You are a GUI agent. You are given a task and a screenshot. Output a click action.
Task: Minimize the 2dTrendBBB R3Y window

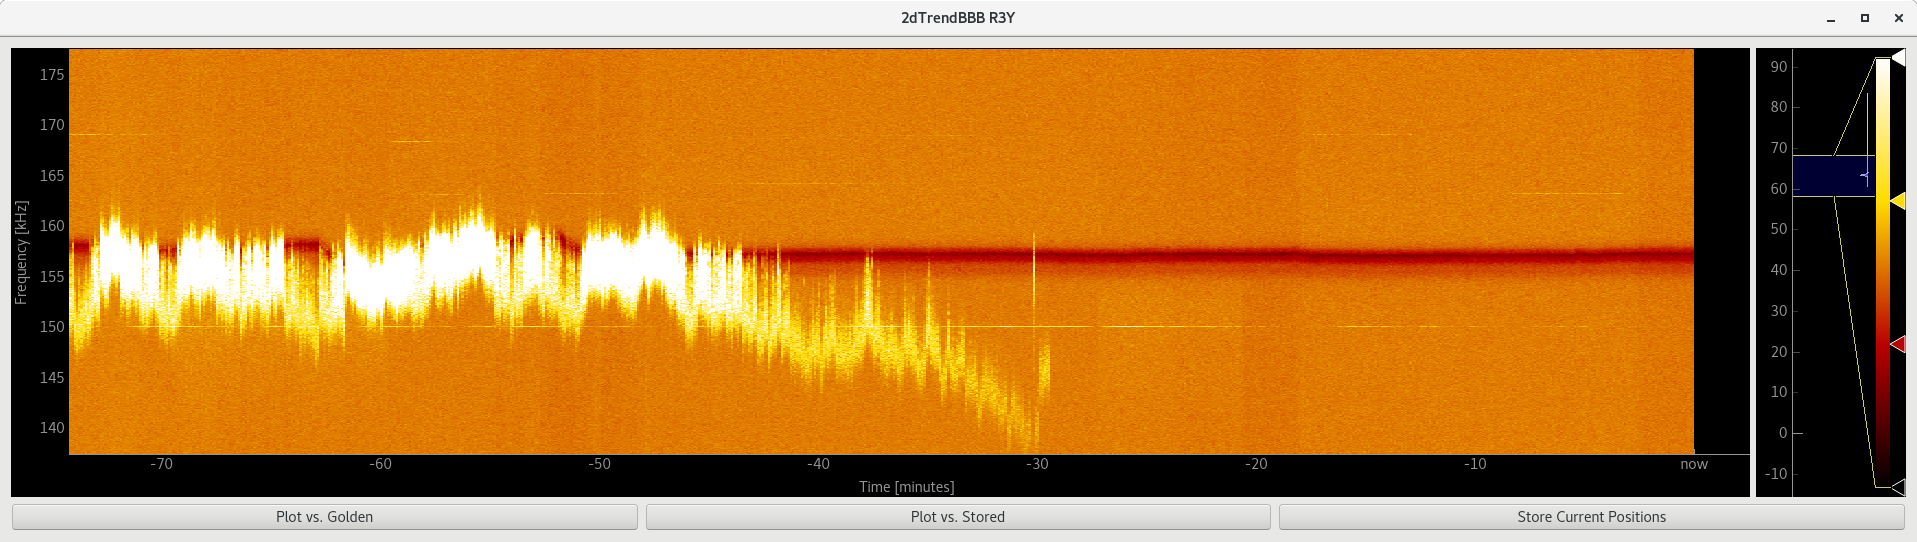[x=1831, y=18]
